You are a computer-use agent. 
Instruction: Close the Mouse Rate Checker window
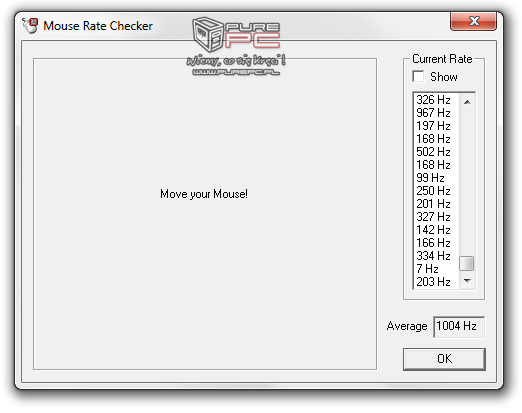click(473, 21)
